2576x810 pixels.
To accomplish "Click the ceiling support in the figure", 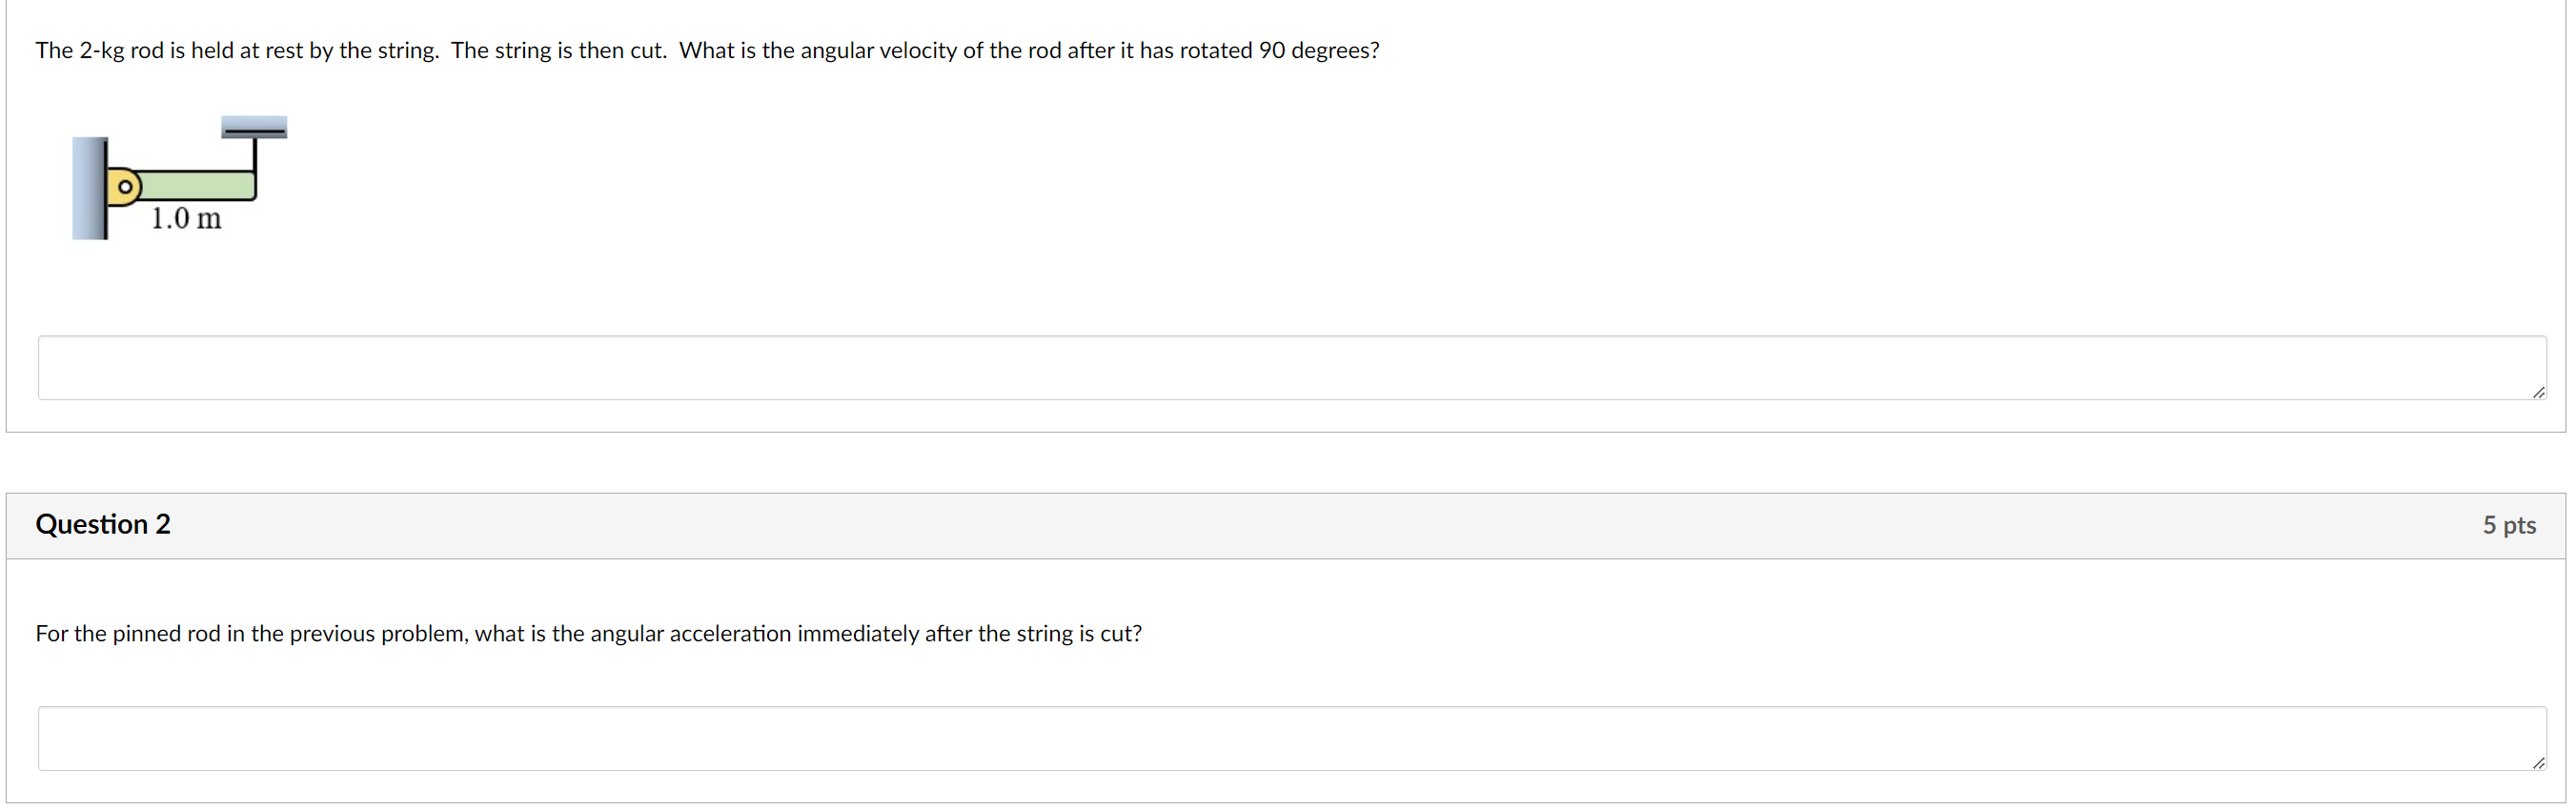I will coord(254,125).
